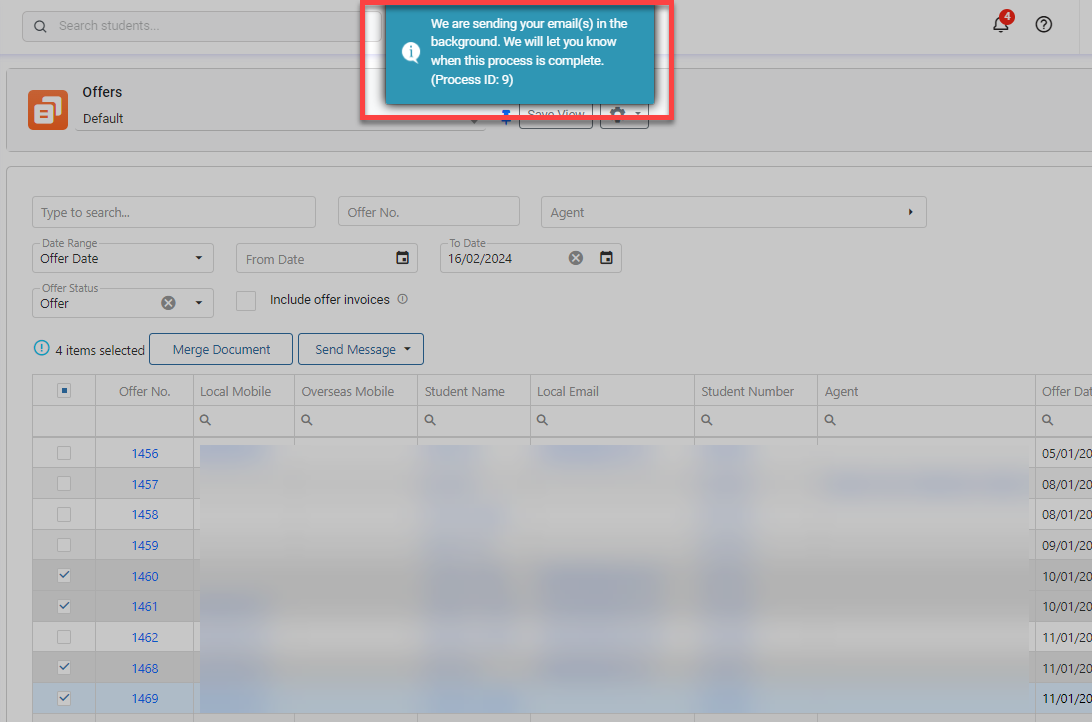Open the From Date calendar picker
The width and height of the screenshot is (1092, 722).
pyautogui.click(x=402, y=258)
